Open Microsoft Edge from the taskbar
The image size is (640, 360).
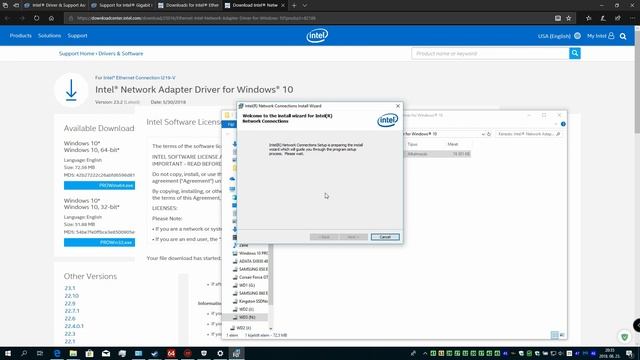click(x=57, y=353)
